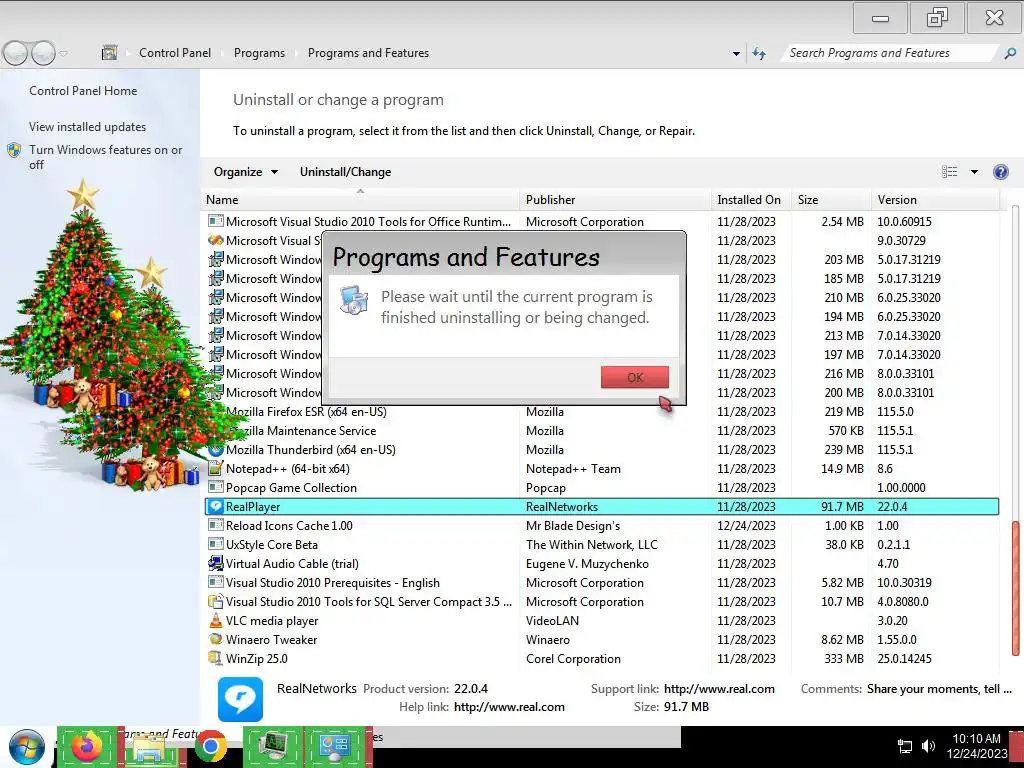Image resolution: width=1024 pixels, height=768 pixels.
Task: Select Mozilla Maintenance Service row by its name
Action: tap(301, 431)
